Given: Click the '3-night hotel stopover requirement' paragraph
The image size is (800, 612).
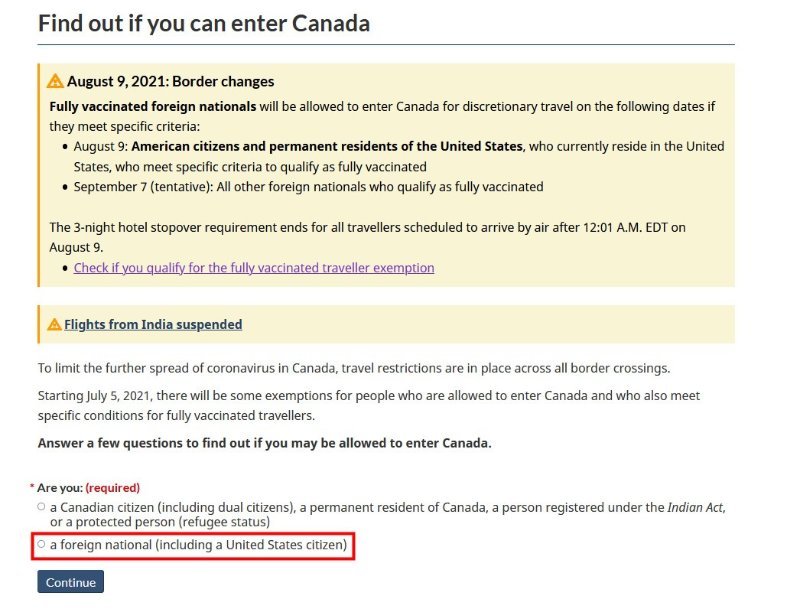Looking at the screenshot, I should pos(367,237).
